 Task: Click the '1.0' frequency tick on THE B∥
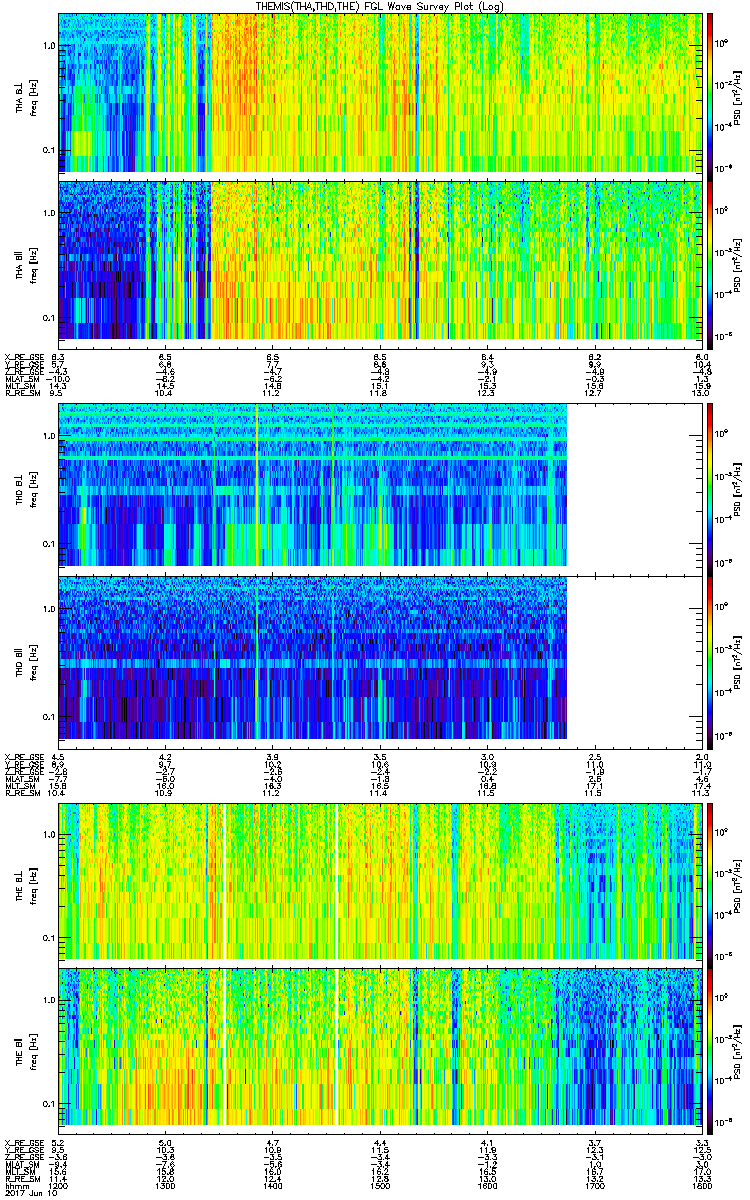(x=49, y=1000)
